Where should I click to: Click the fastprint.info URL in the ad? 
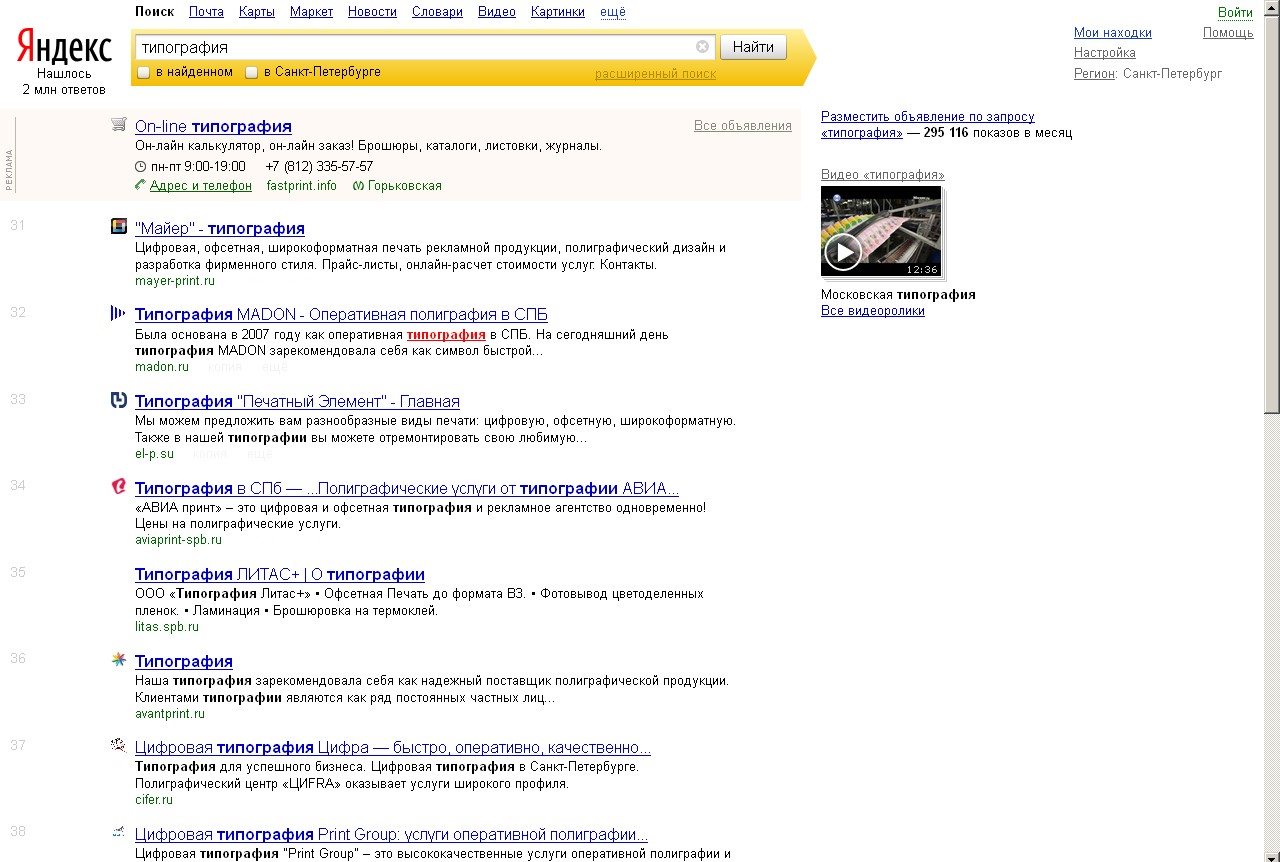[302, 186]
